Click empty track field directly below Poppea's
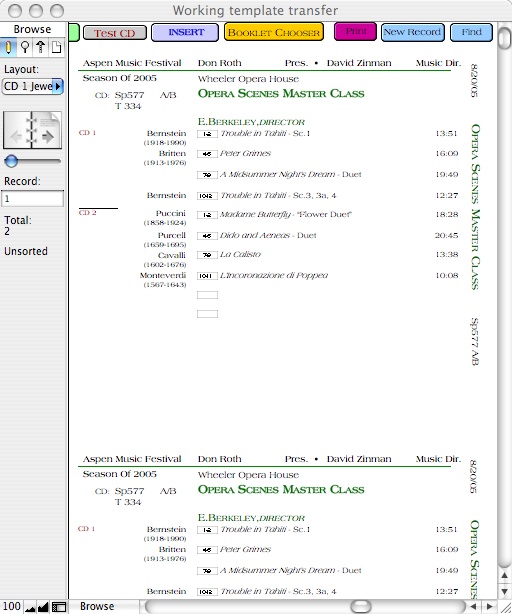The width and height of the screenshot is (512, 614). (x=207, y=295)
